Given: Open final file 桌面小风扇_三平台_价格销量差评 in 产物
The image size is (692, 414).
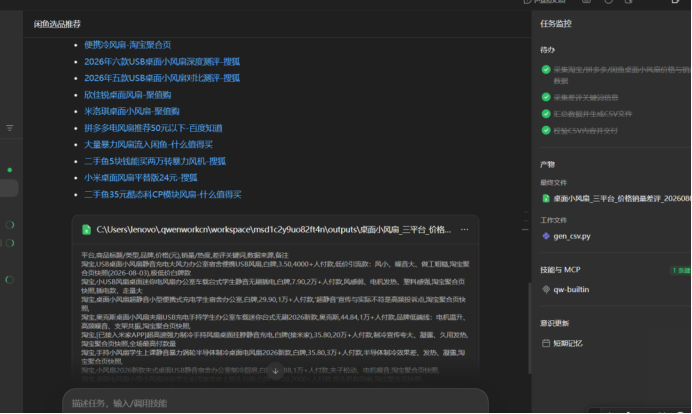Looking at the screenshot, I should click(x=622, y=199).
